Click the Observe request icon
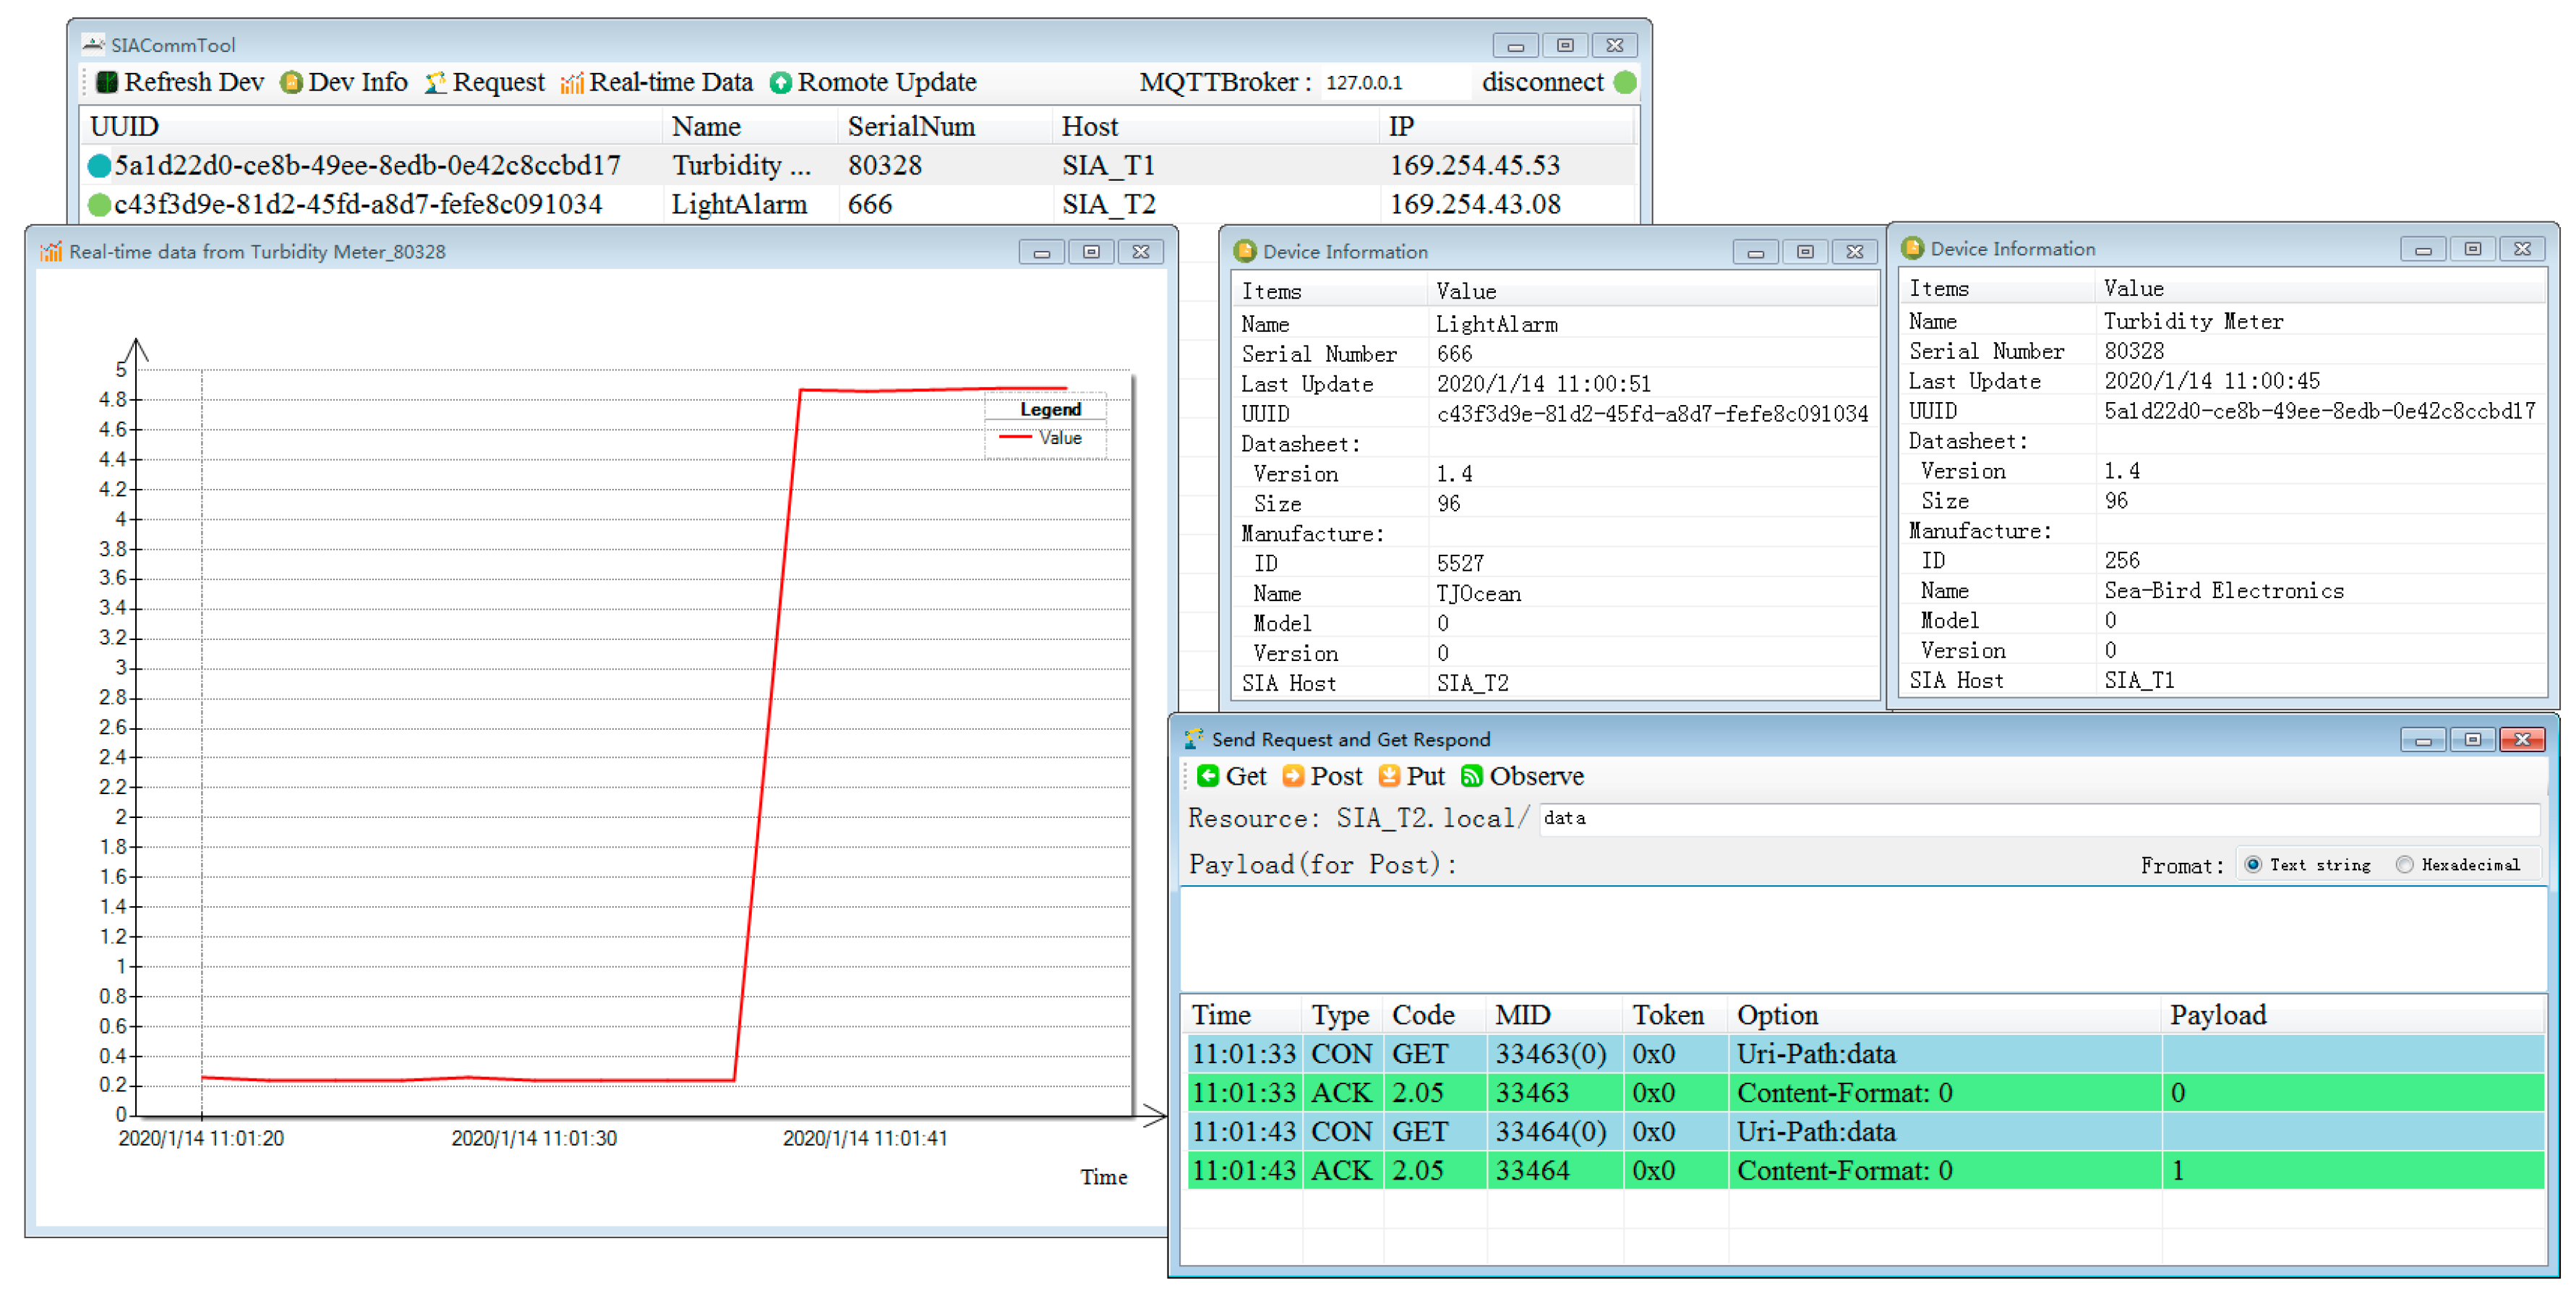 [1471, 776]
